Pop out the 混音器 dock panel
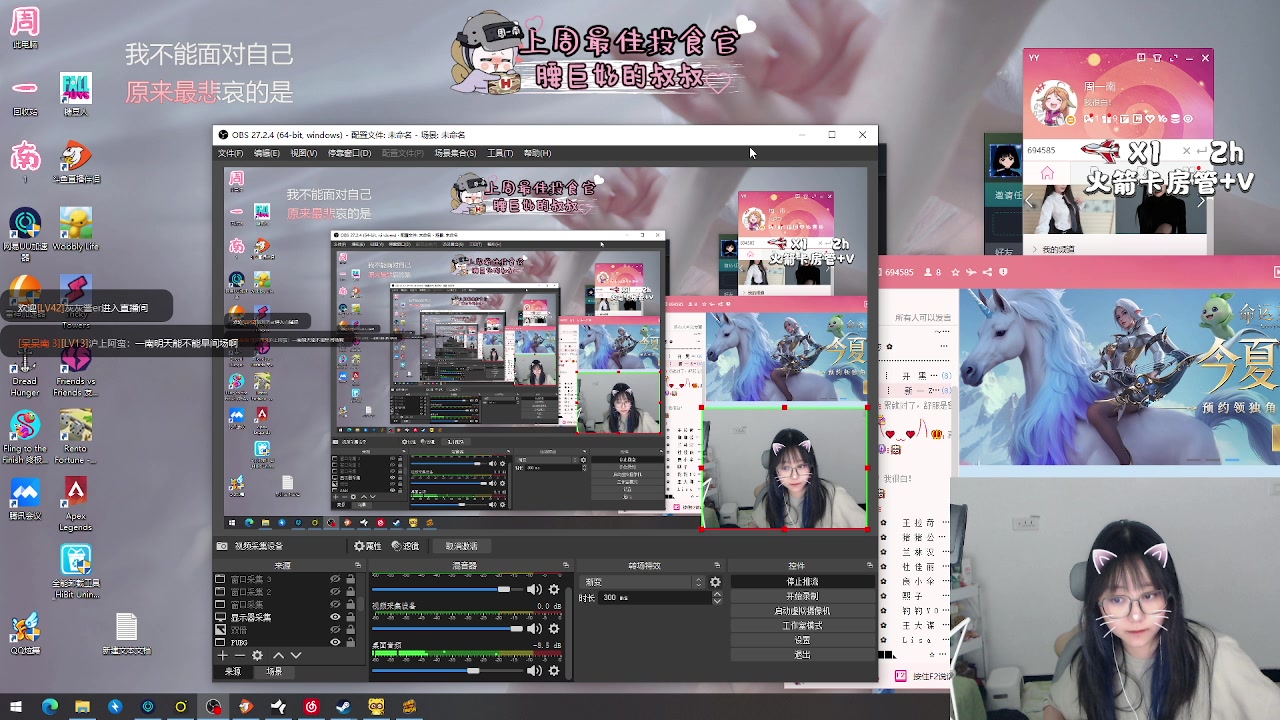This screenshot has width=1280, height=720. click(x=565, y=565)
